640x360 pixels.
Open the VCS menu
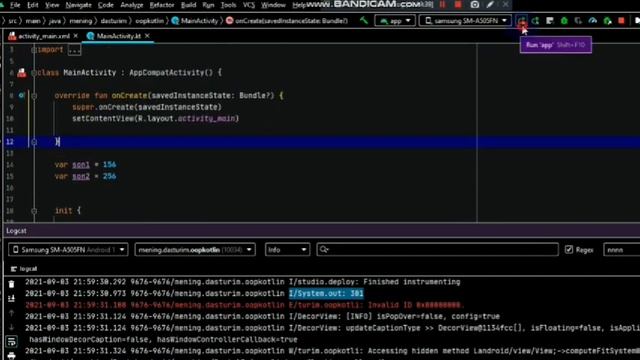point(249,5)
